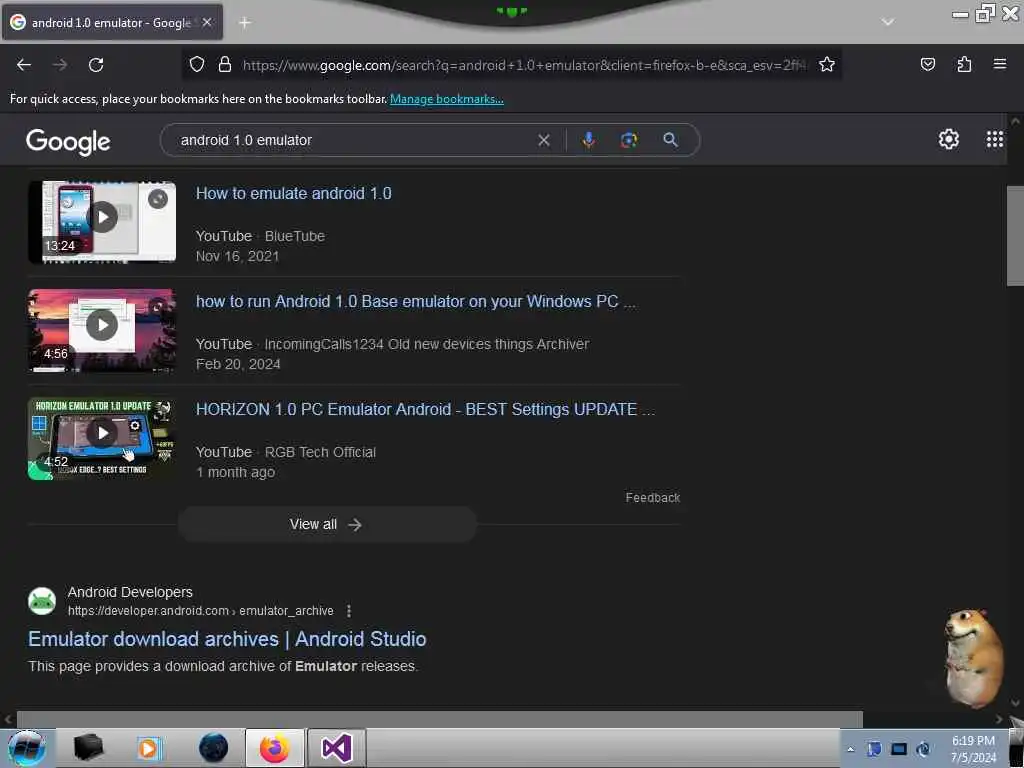The image size is (1024, 768).
Task: Open Emulator download archives Android Studio result
Action: pos(227,639)
